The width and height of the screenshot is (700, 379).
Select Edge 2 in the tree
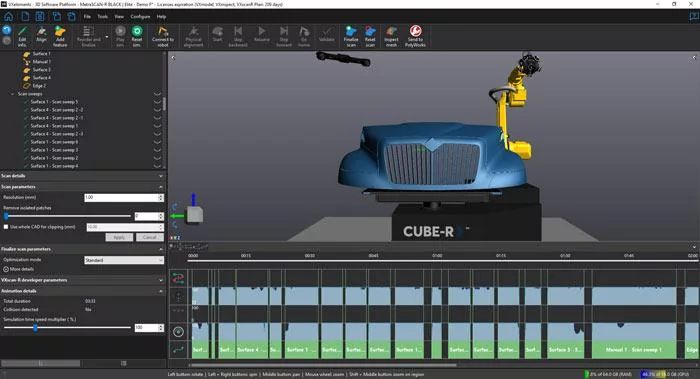click(x=39, y=86)
